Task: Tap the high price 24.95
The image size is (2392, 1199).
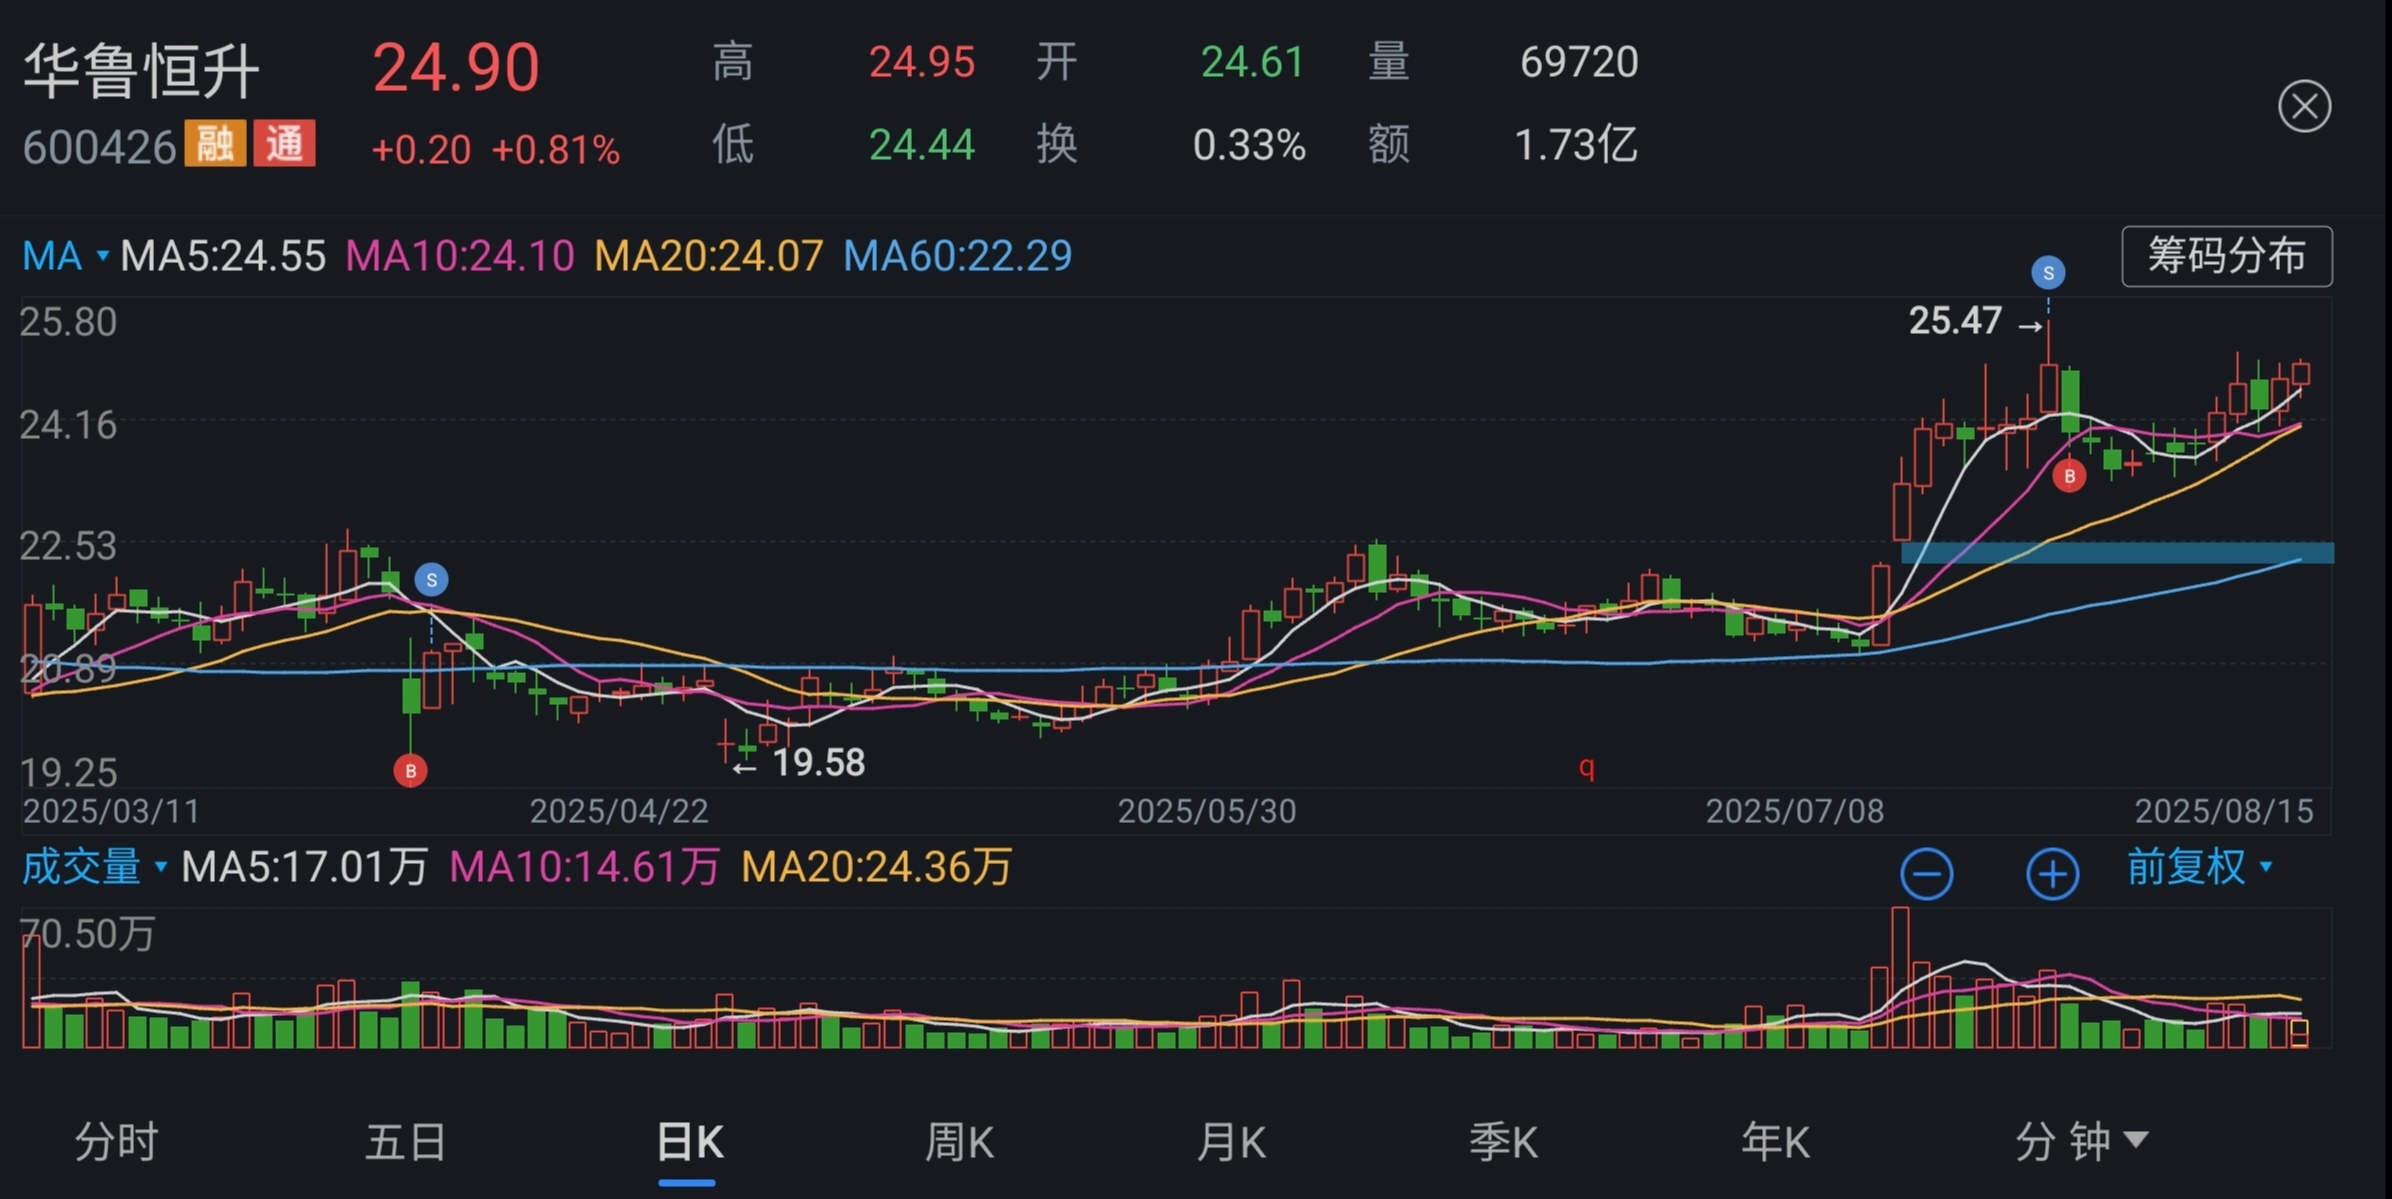Action: click(x=921, y=62)
